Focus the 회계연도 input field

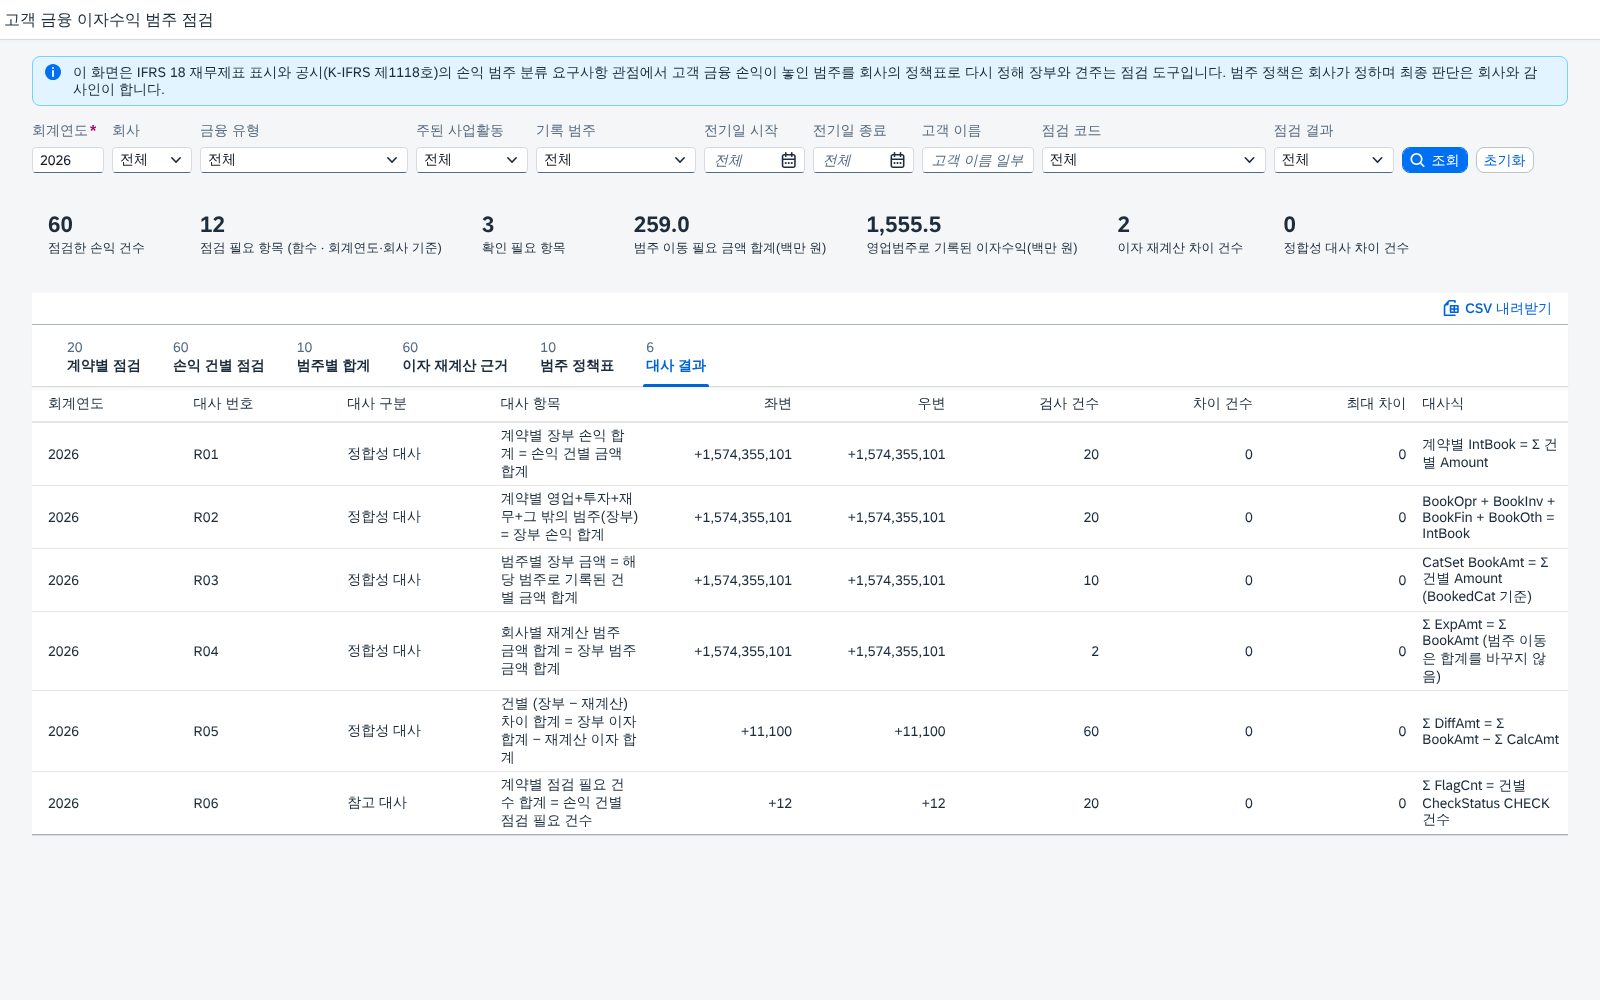tap(68, 160)
